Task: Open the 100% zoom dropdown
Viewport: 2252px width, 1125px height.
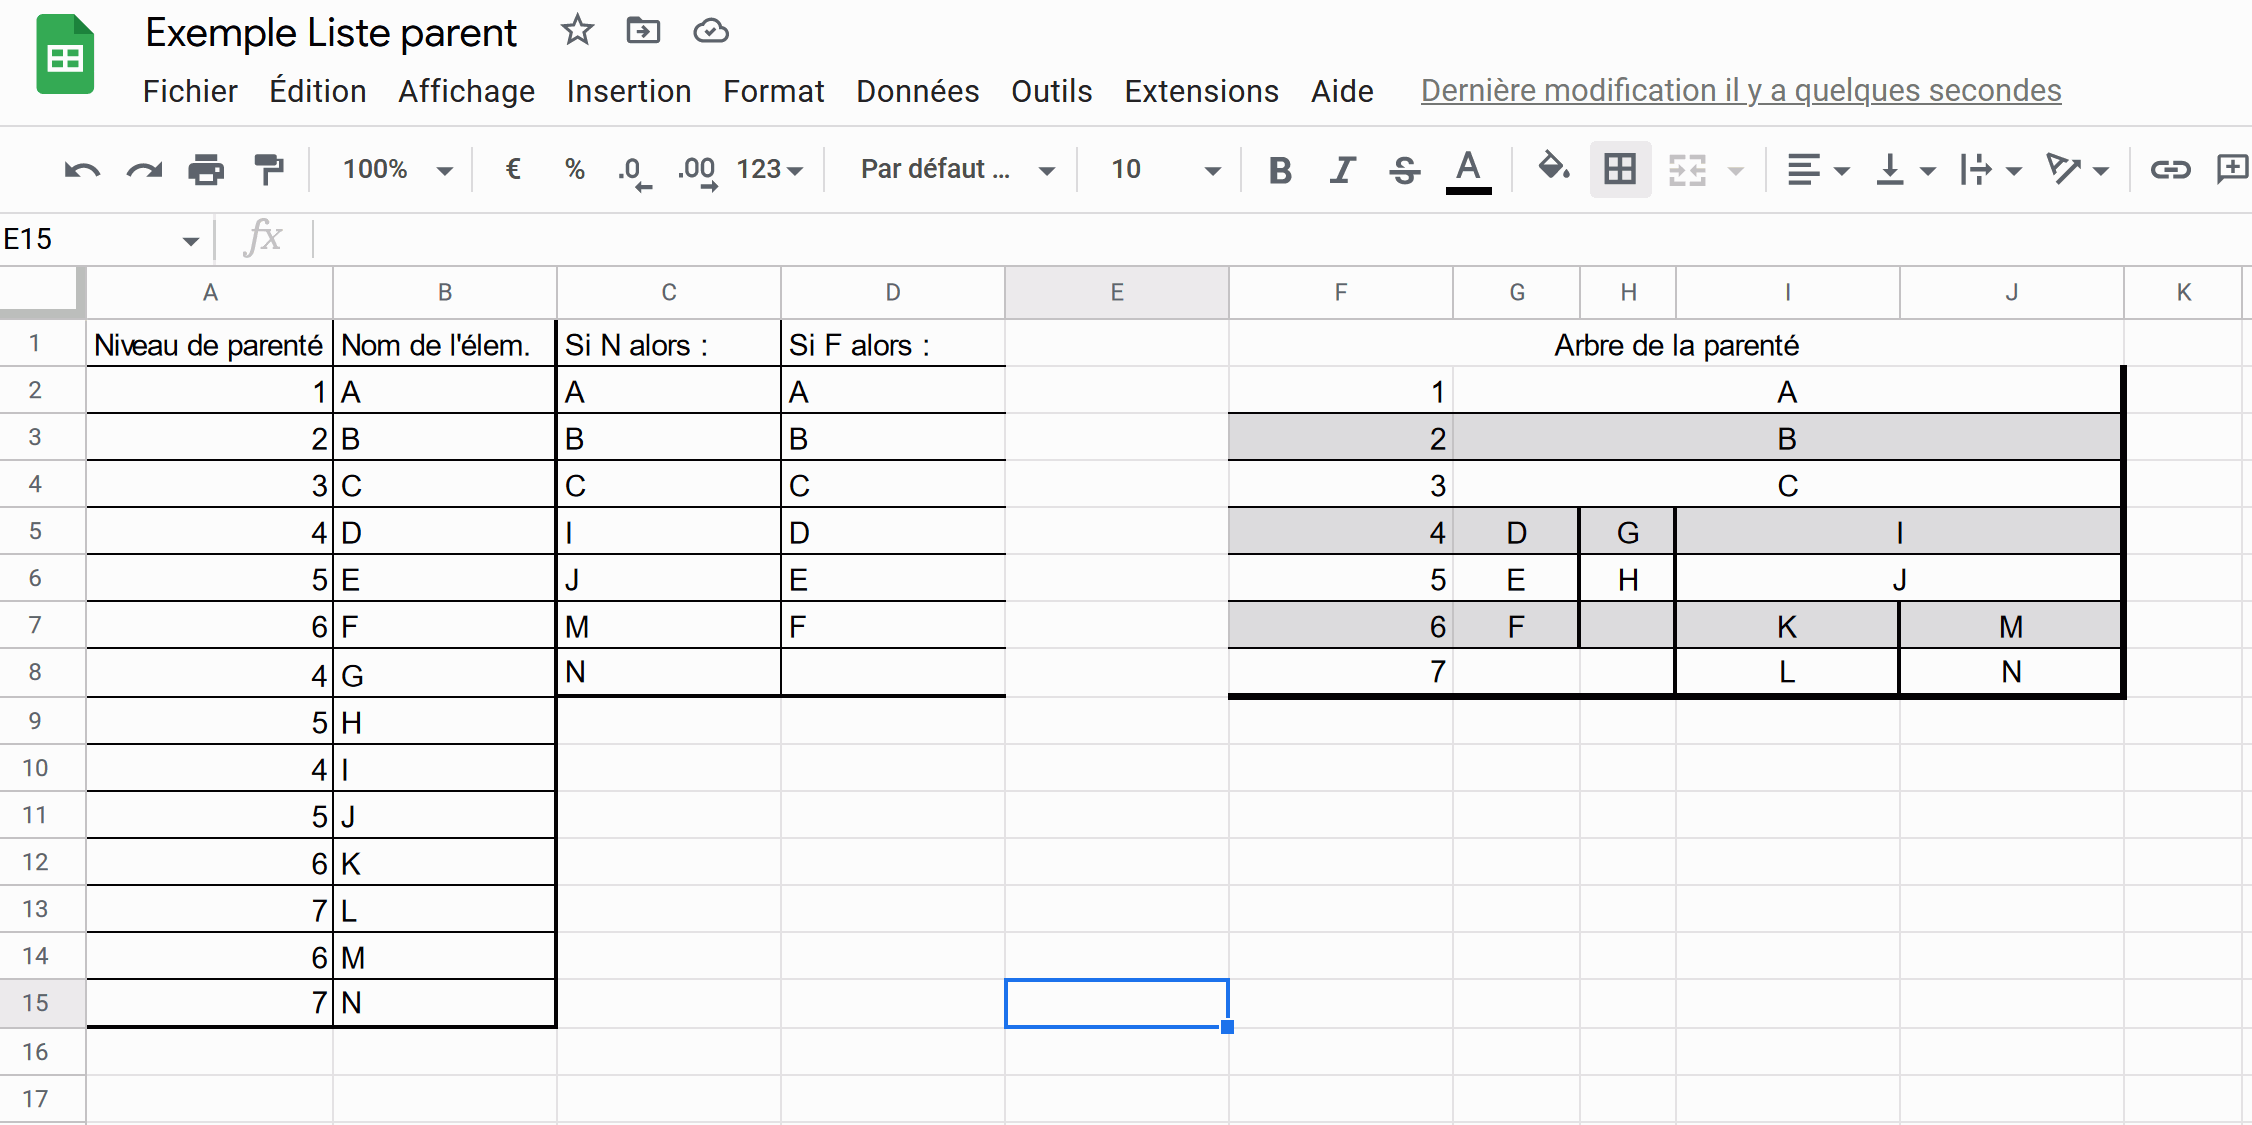Action: point(397,169)
